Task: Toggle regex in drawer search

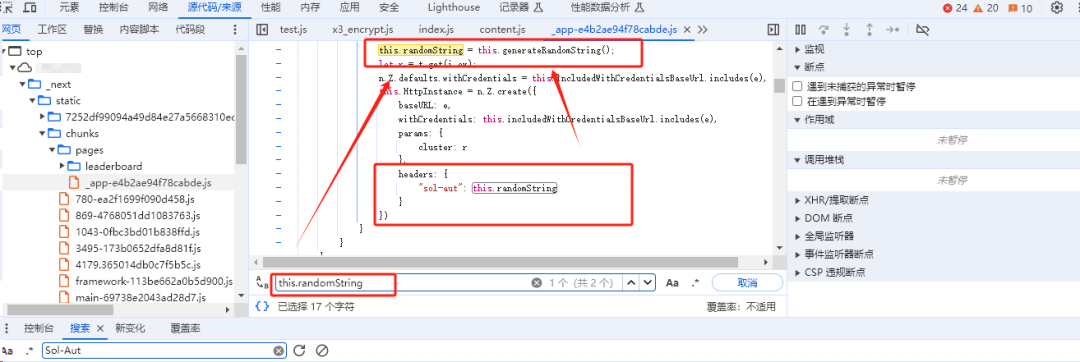Action: (29, 351)
